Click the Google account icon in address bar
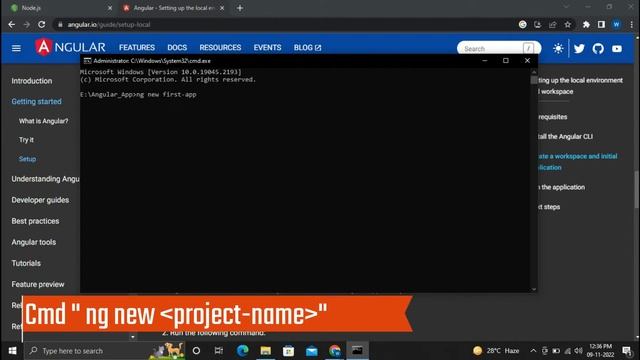The height and width of the screenshot is (360, 640). click(x=522, y=24)
